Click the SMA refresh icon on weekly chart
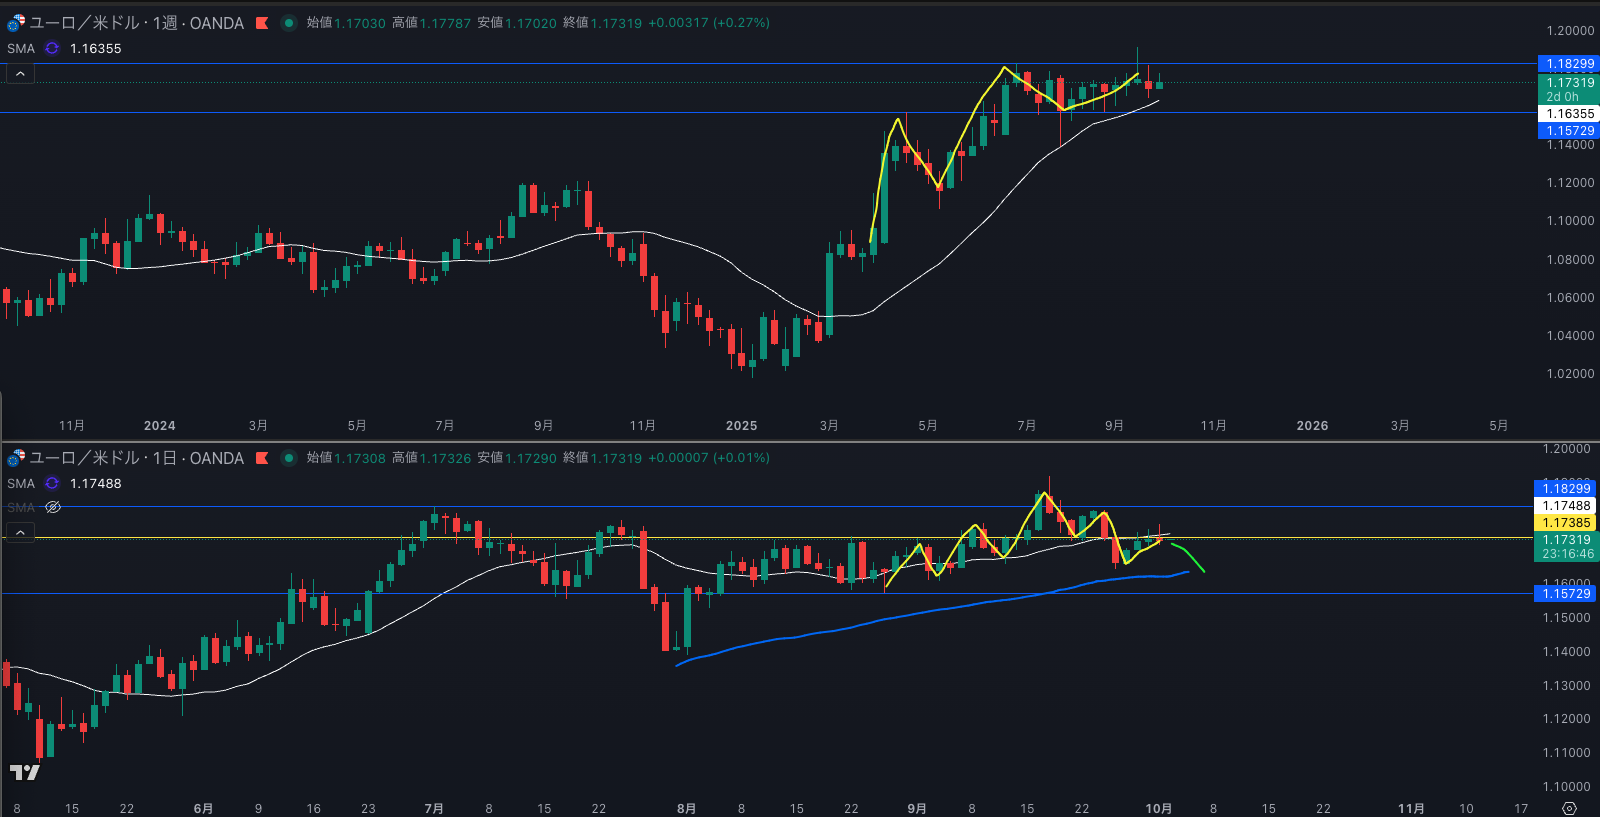 point(52,48)
